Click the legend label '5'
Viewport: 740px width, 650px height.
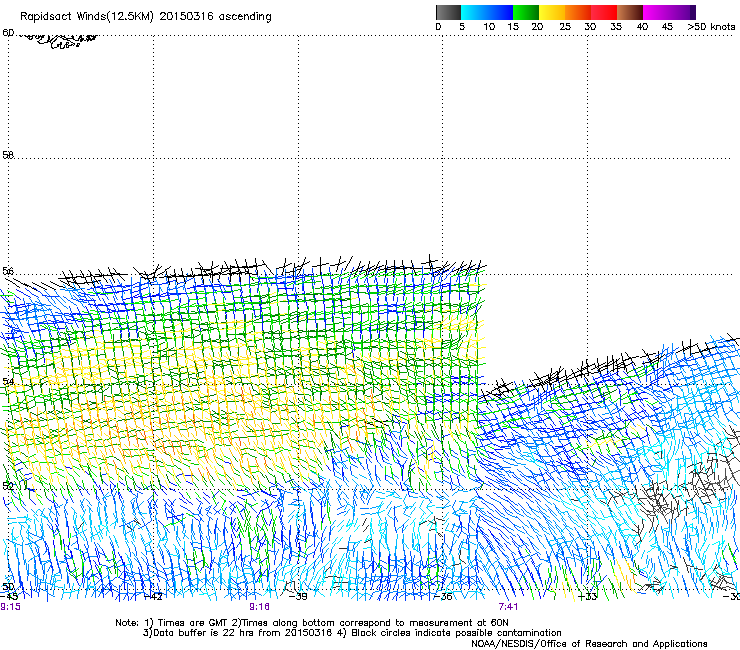coord(462,27)
